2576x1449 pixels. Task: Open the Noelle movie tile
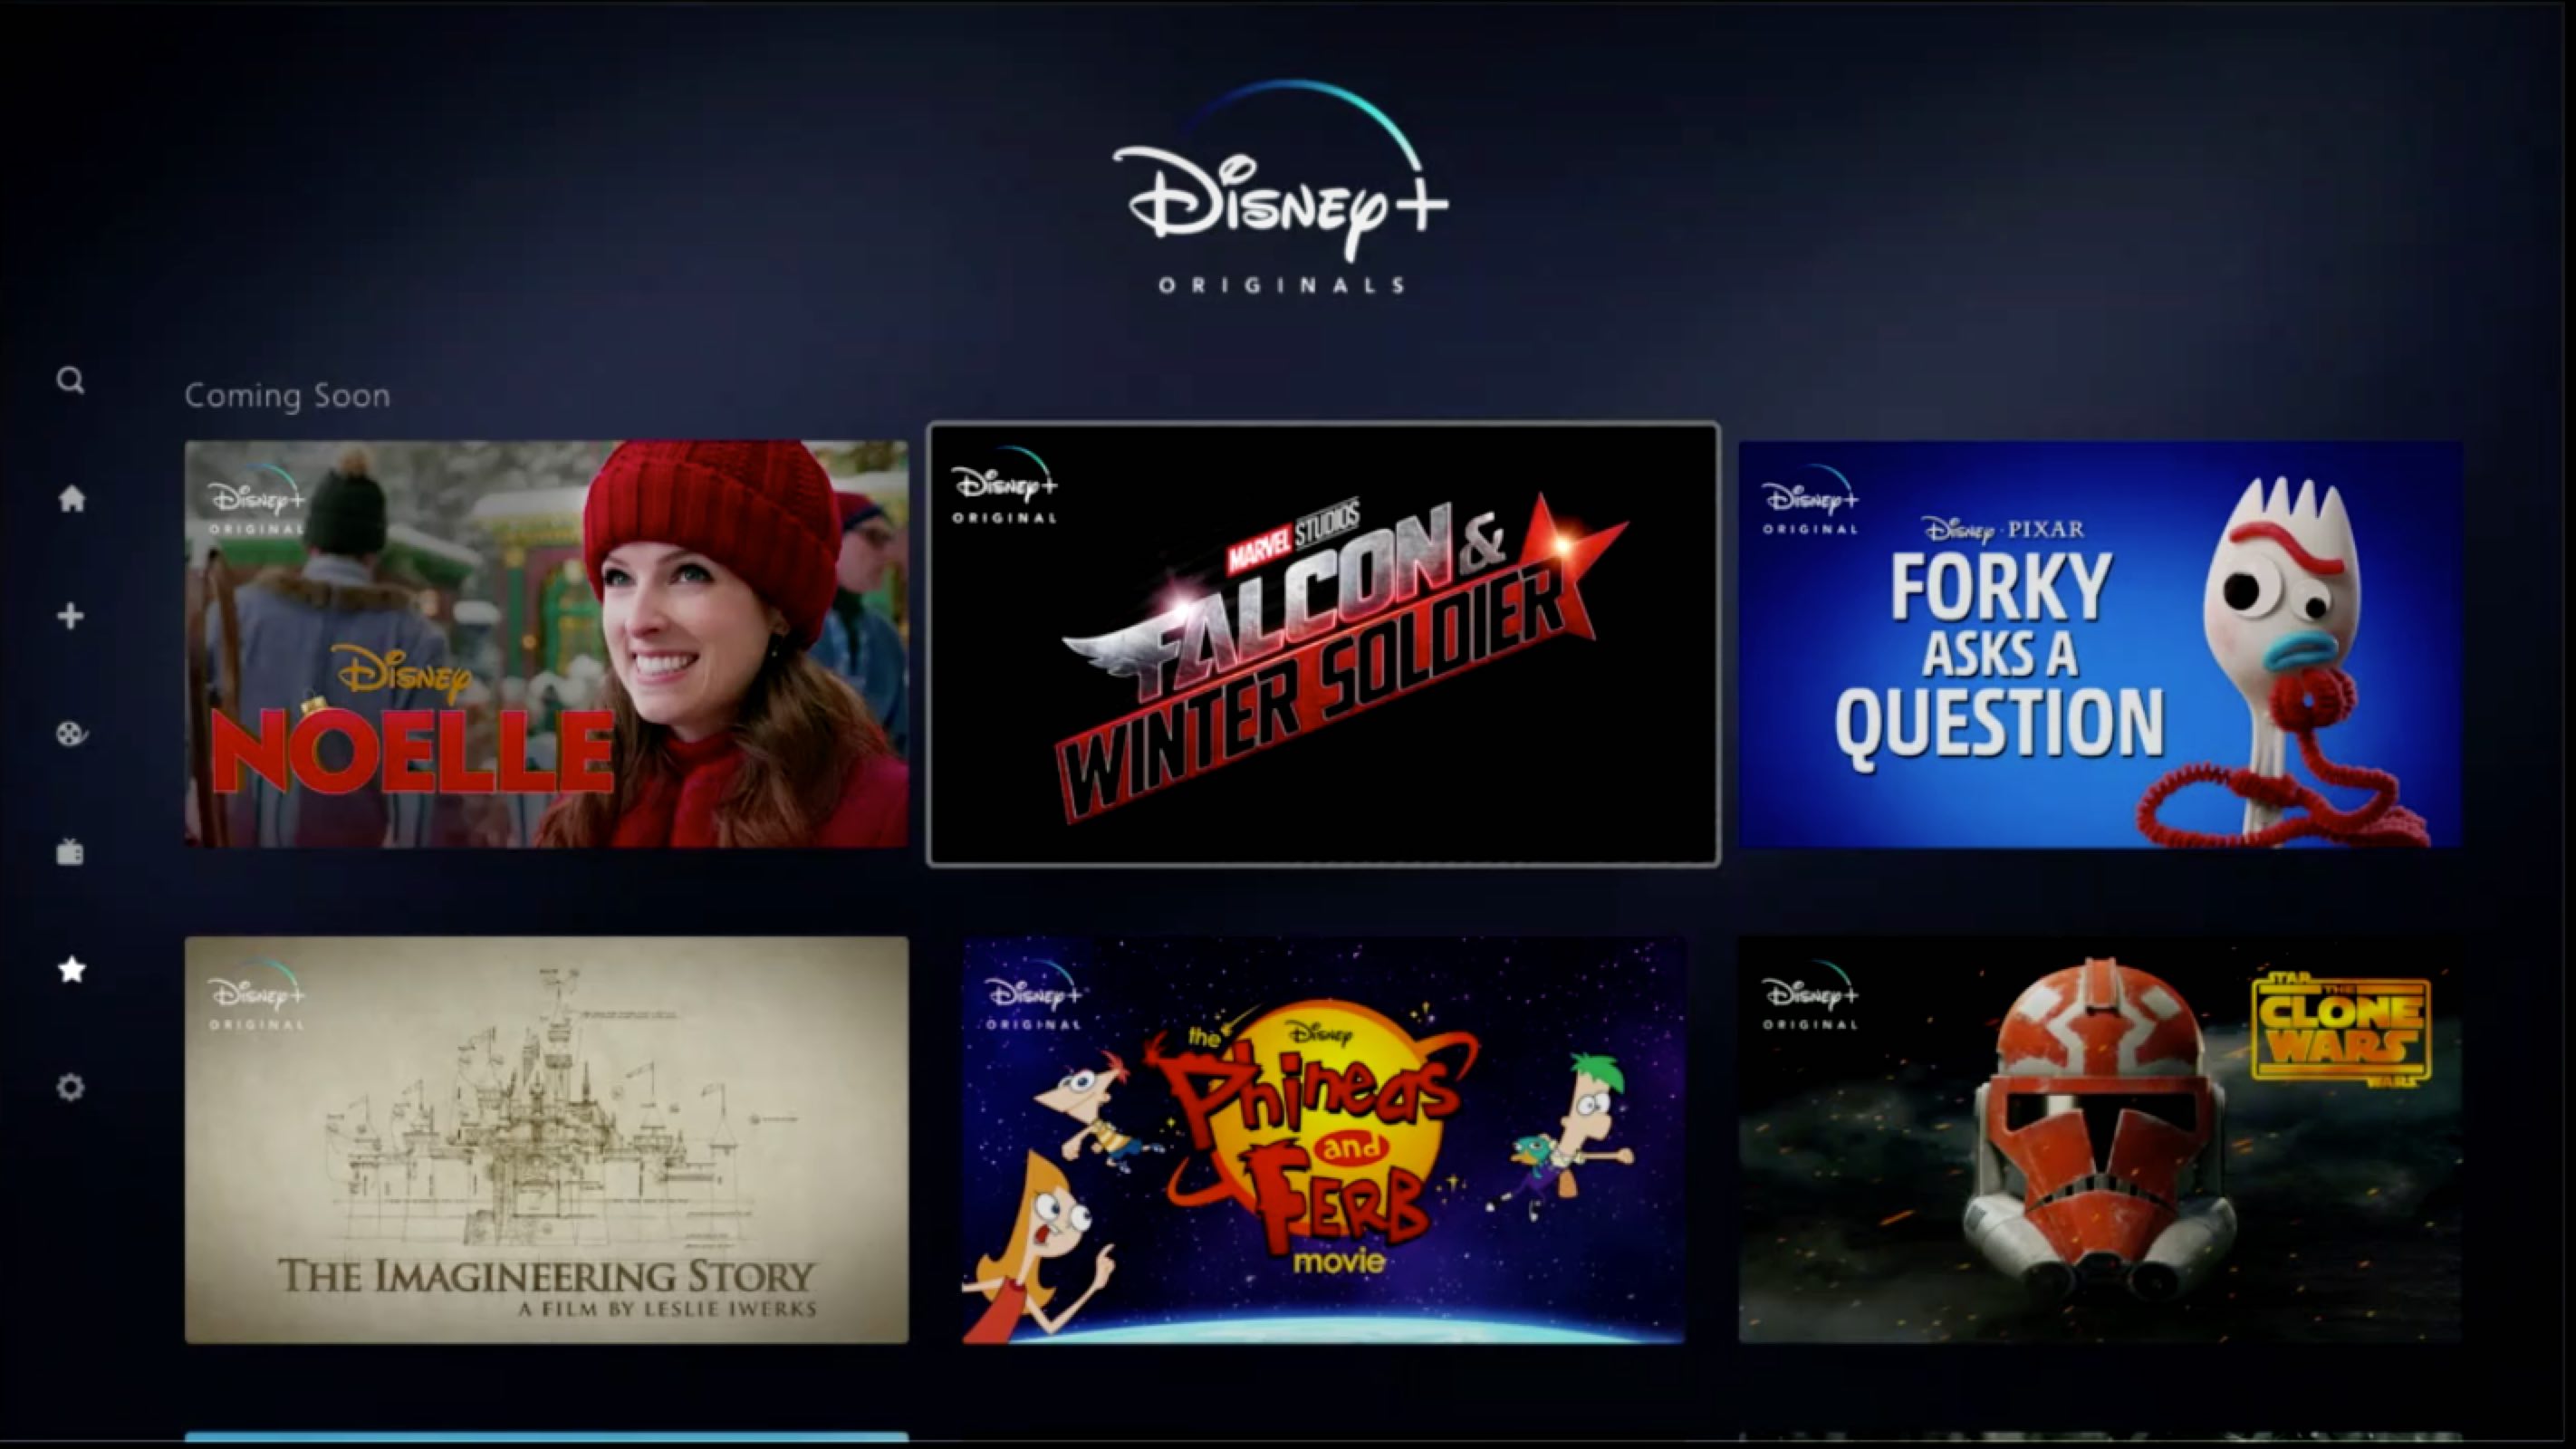click(546, 644)
